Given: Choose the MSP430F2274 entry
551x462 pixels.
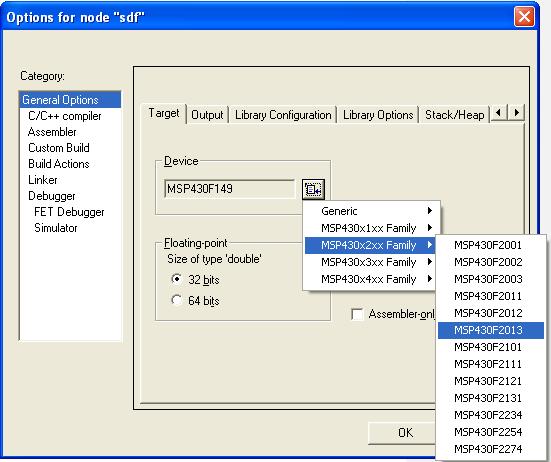Looking at the screenshot, I should click(491, 449).
